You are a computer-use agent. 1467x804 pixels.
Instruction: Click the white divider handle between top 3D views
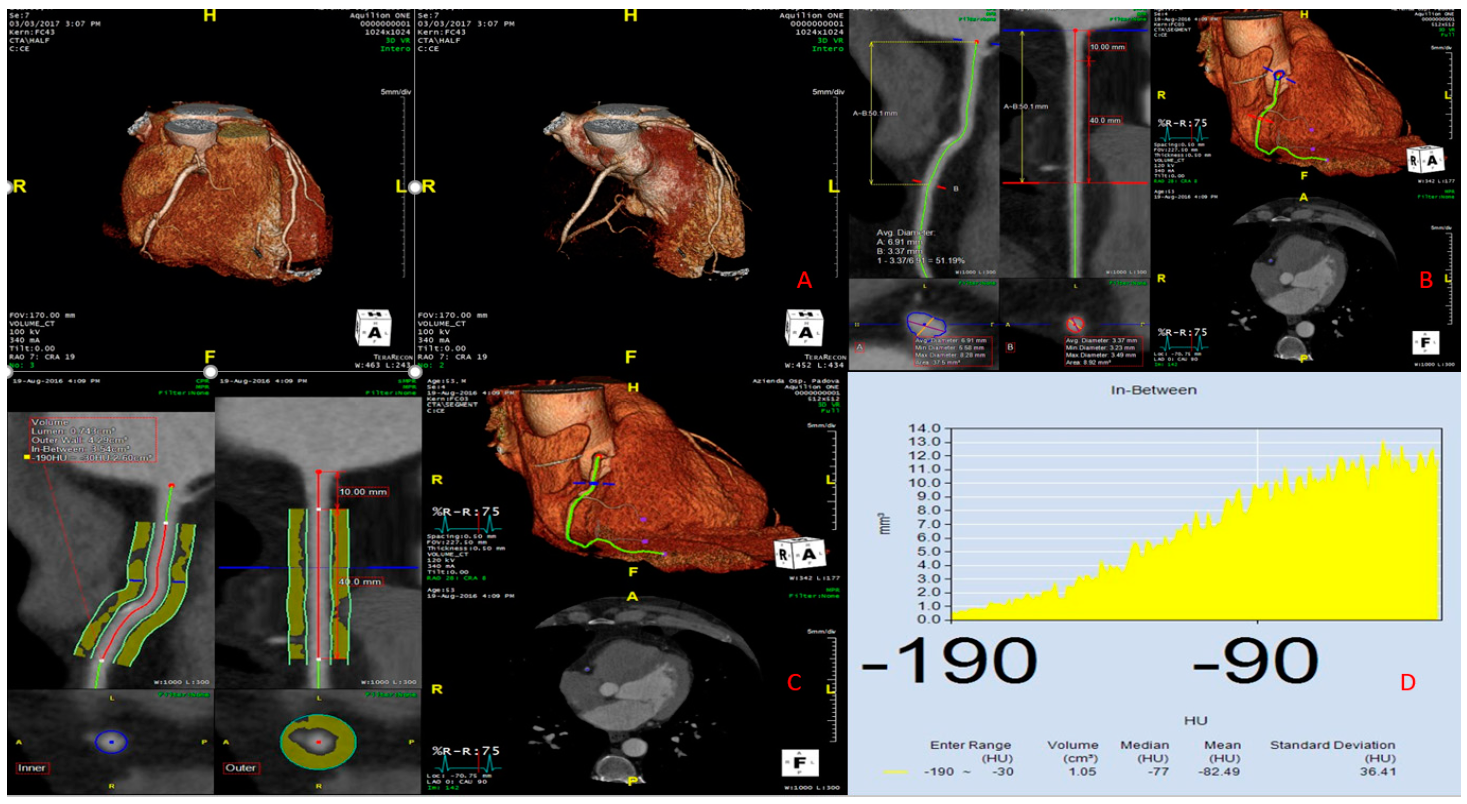(414, 187)
